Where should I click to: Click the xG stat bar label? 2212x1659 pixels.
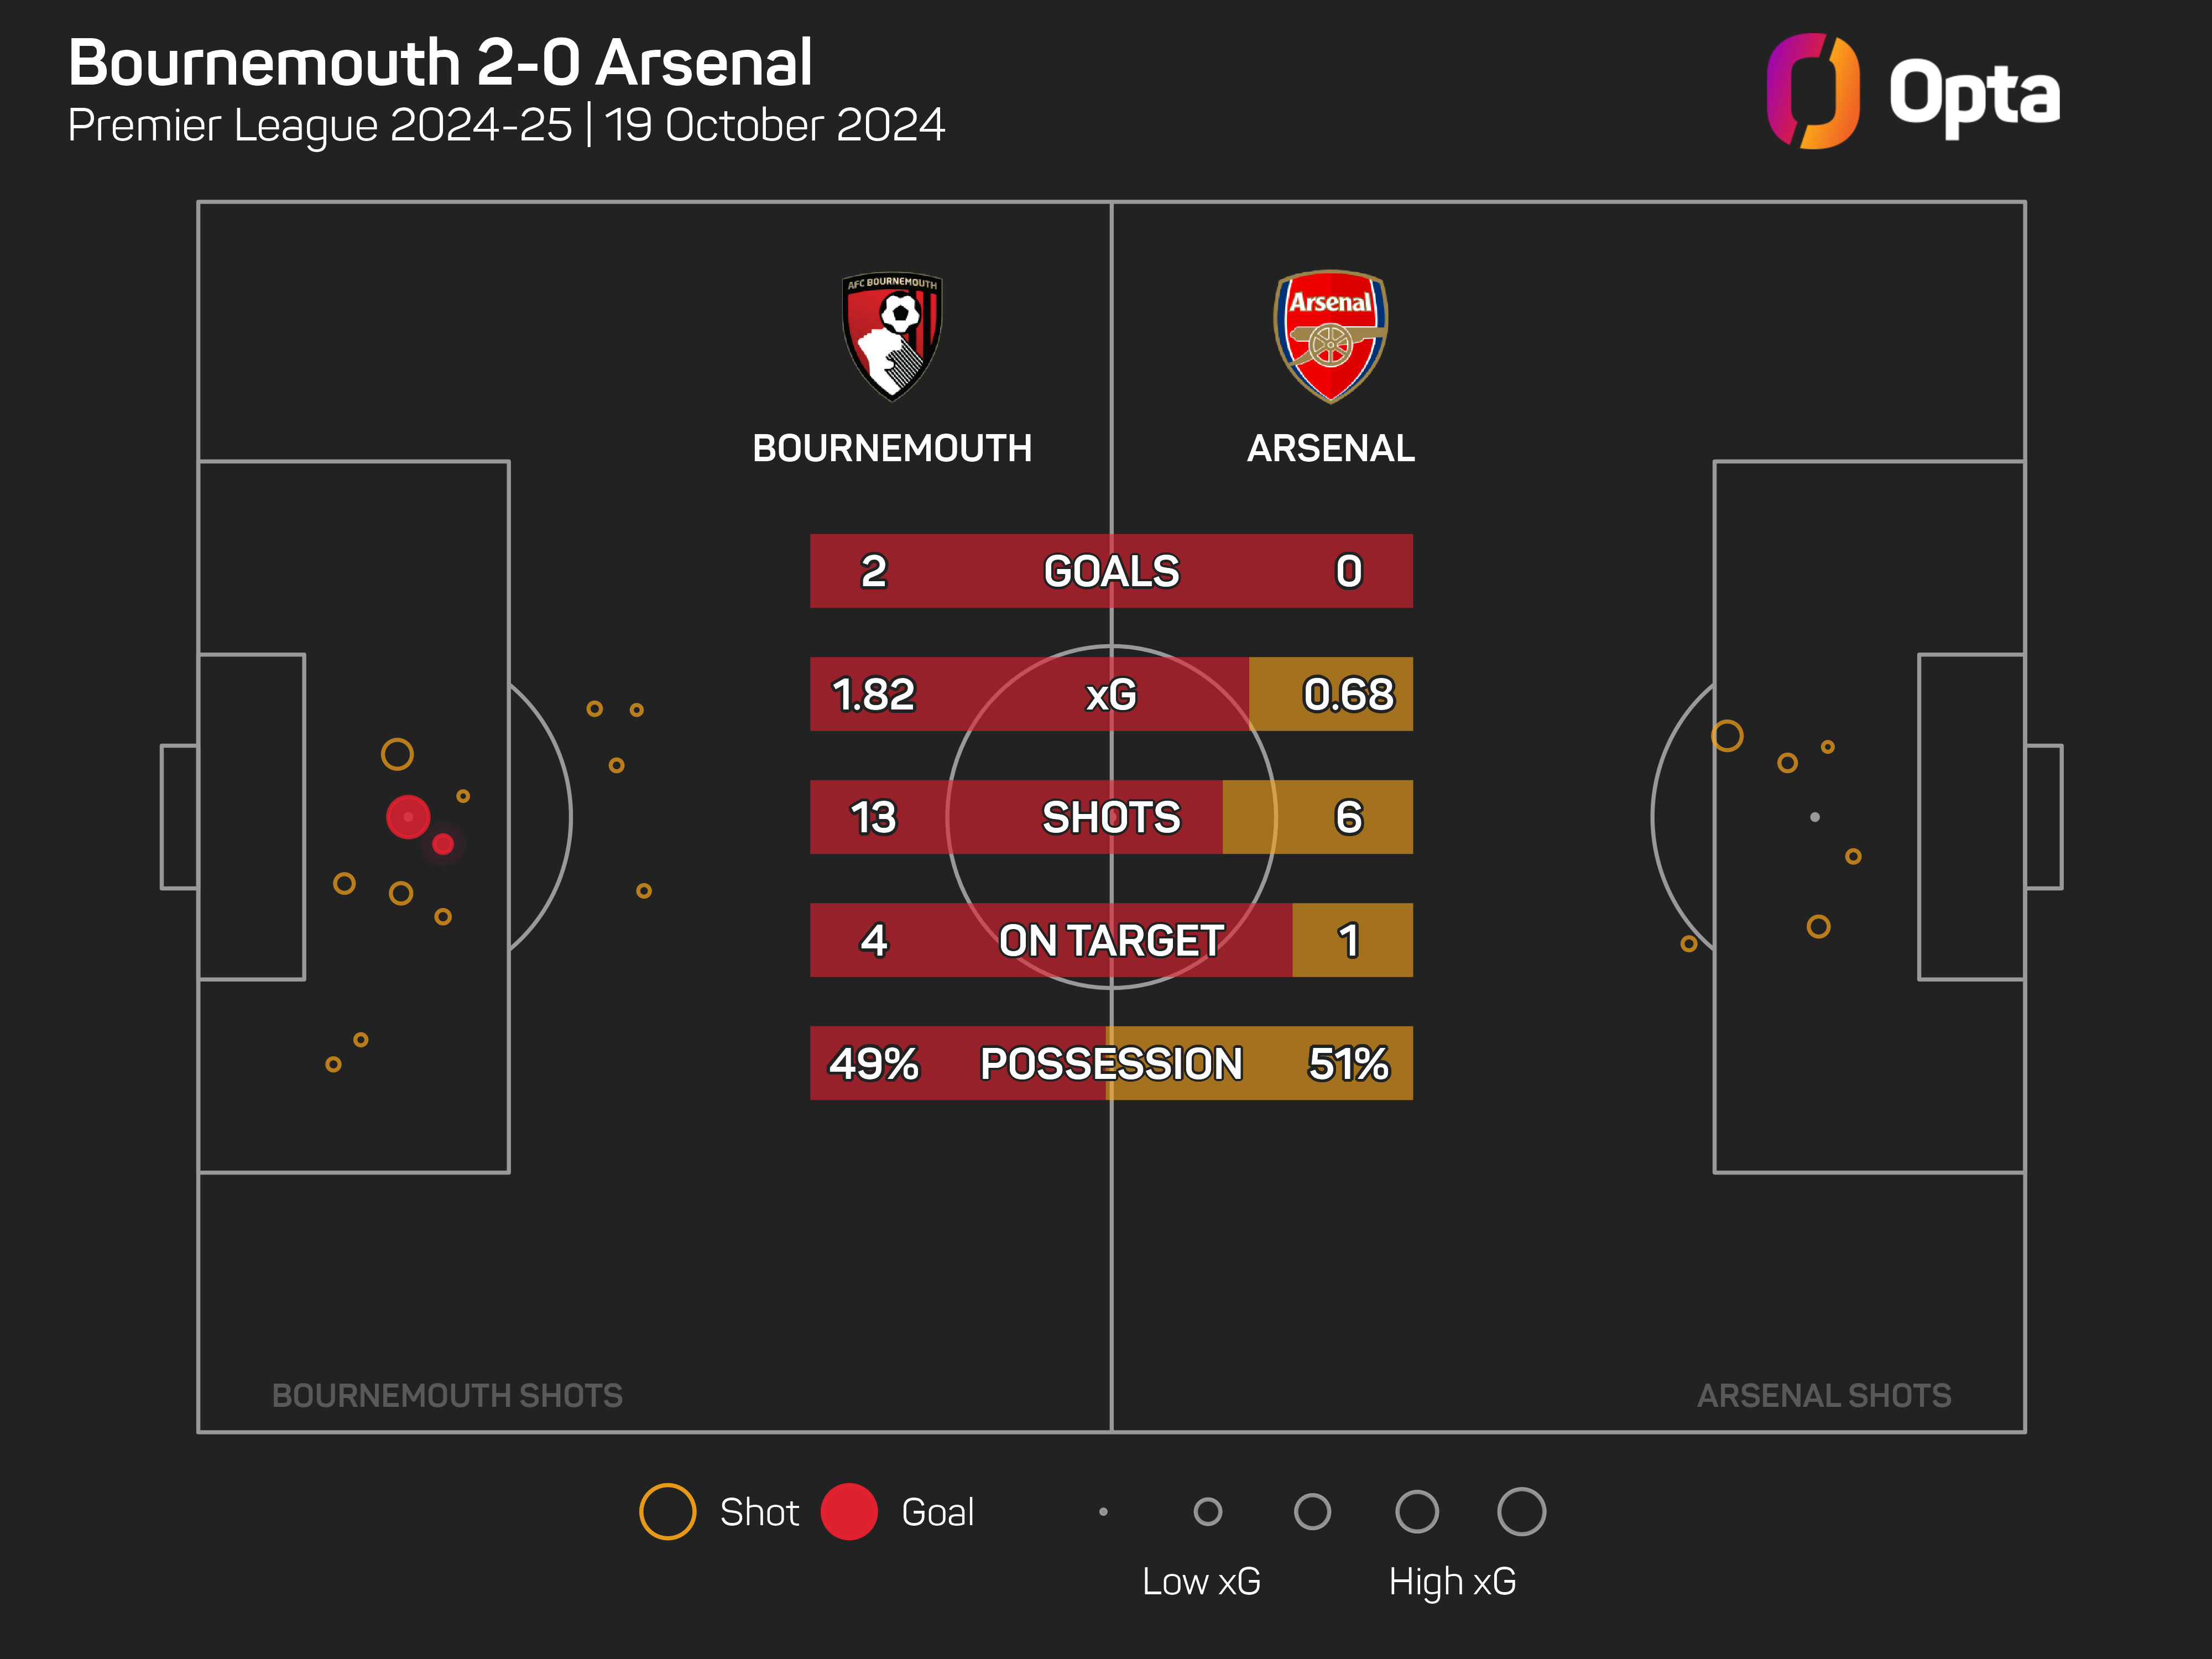click(1111, 694)
